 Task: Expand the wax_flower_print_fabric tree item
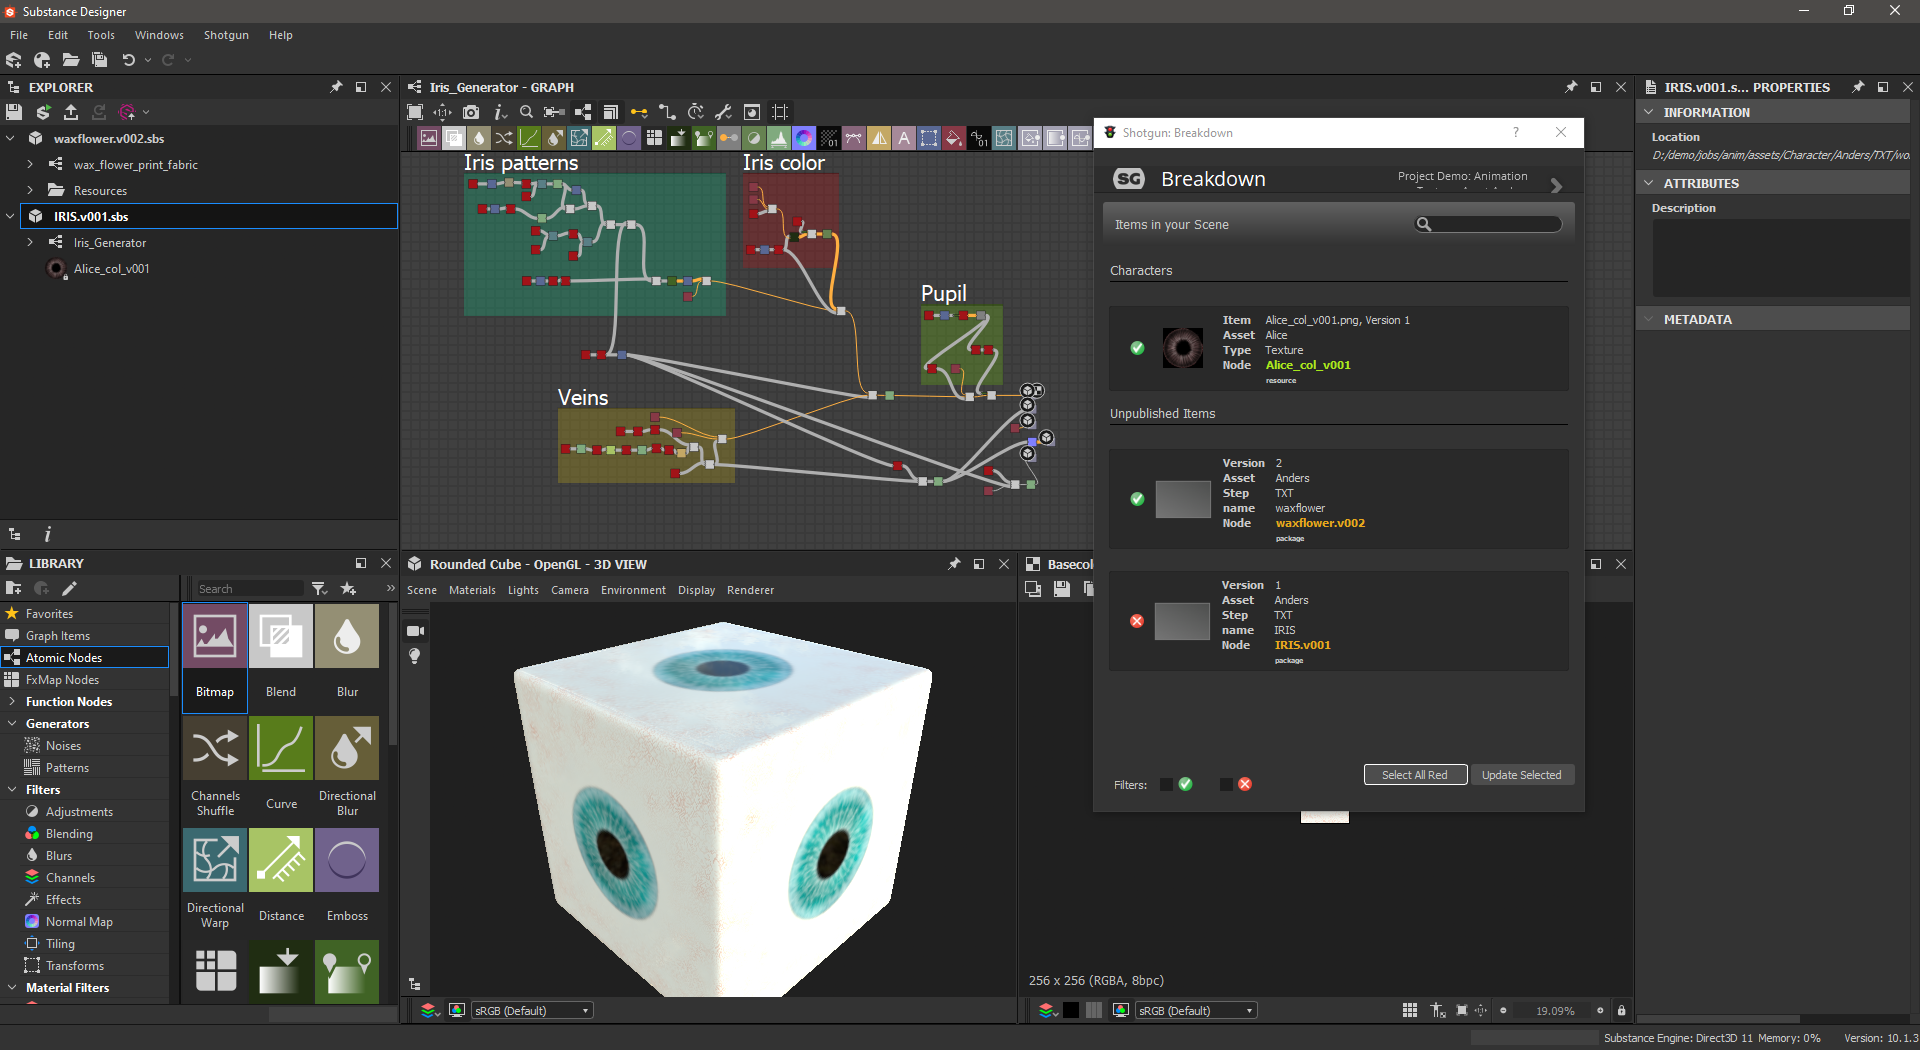pos(30,164)
